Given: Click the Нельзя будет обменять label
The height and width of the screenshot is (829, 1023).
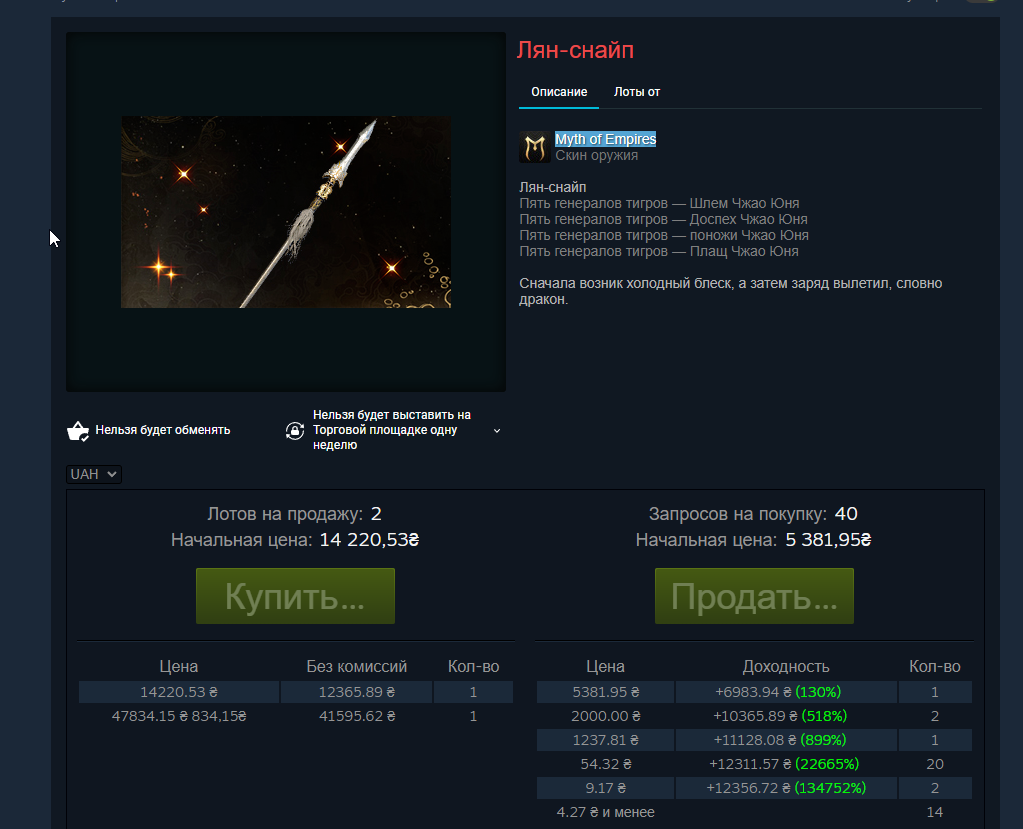Looking at the screenshot, I should 163,430.
